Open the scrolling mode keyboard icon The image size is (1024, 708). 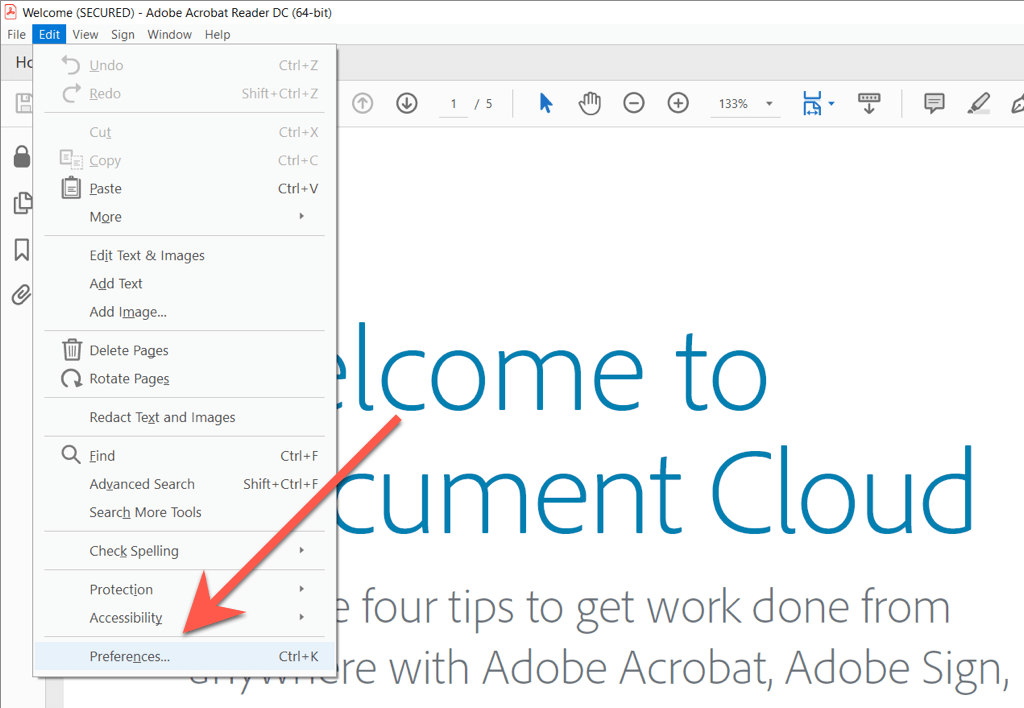(869, 103)
